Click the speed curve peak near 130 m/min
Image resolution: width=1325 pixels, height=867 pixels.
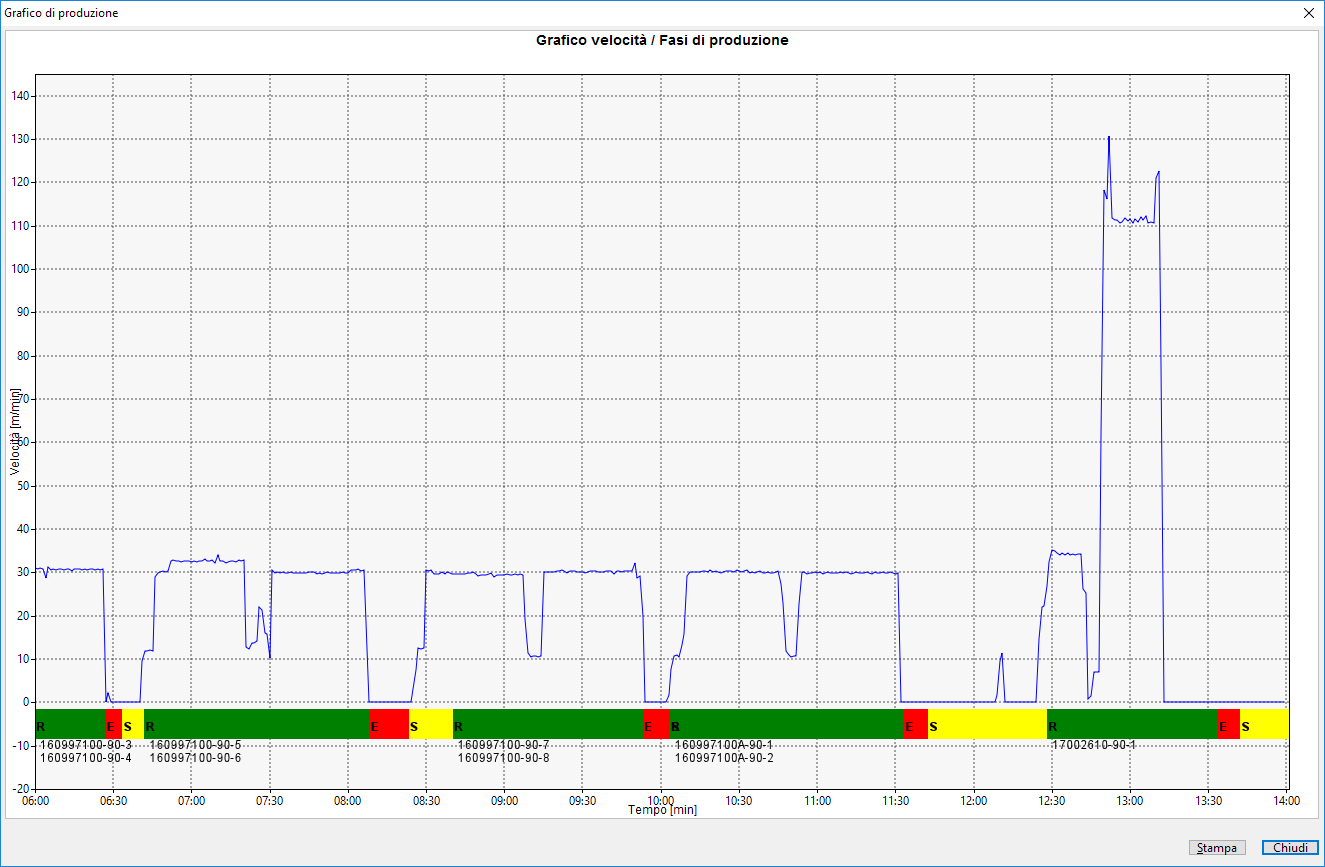(x=1109, y=137)
